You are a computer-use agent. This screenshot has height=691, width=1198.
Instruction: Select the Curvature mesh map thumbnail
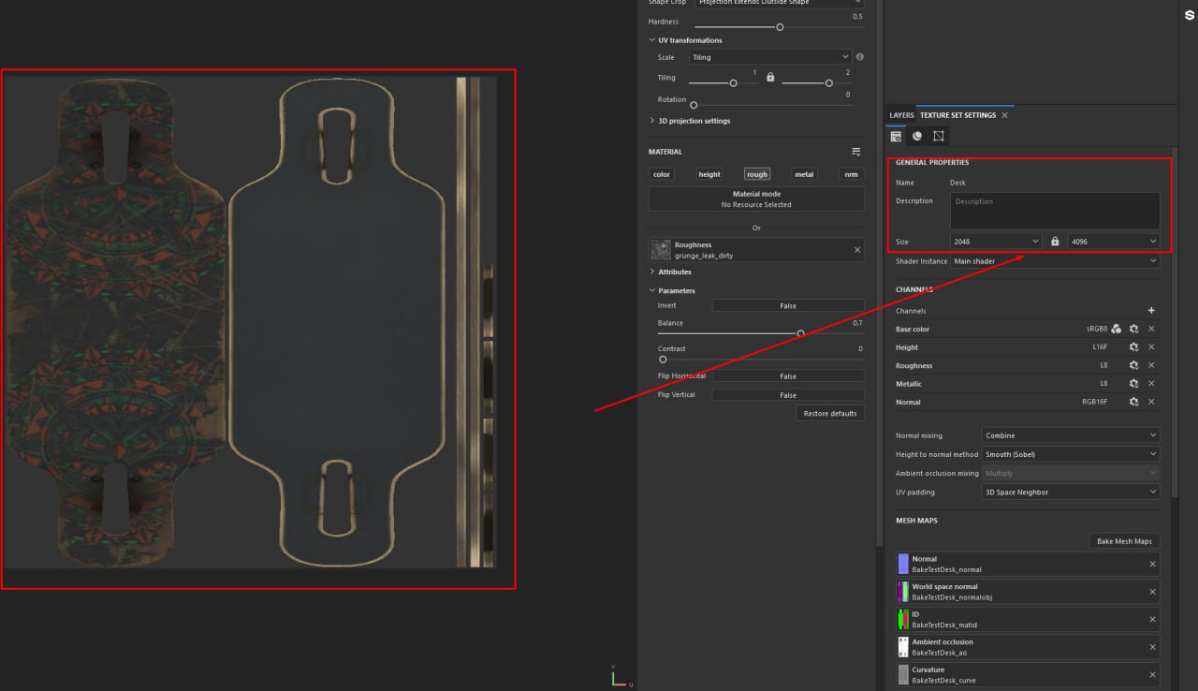coord(903,675)
